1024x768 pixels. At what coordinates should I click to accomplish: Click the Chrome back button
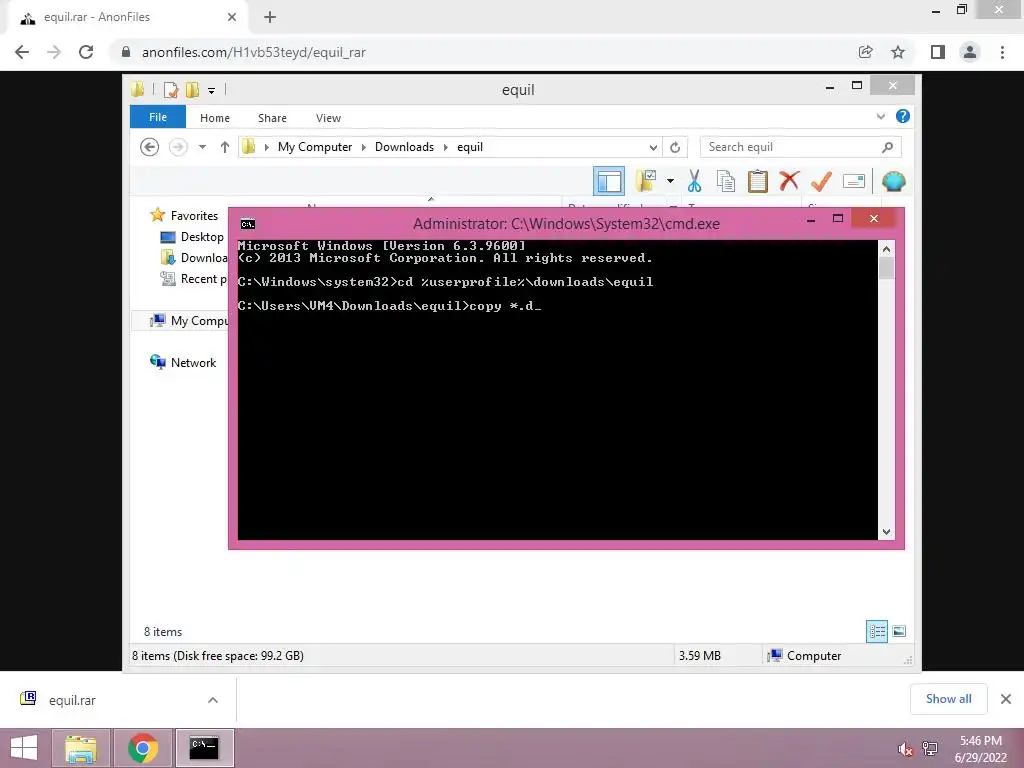tap(22, 52)
